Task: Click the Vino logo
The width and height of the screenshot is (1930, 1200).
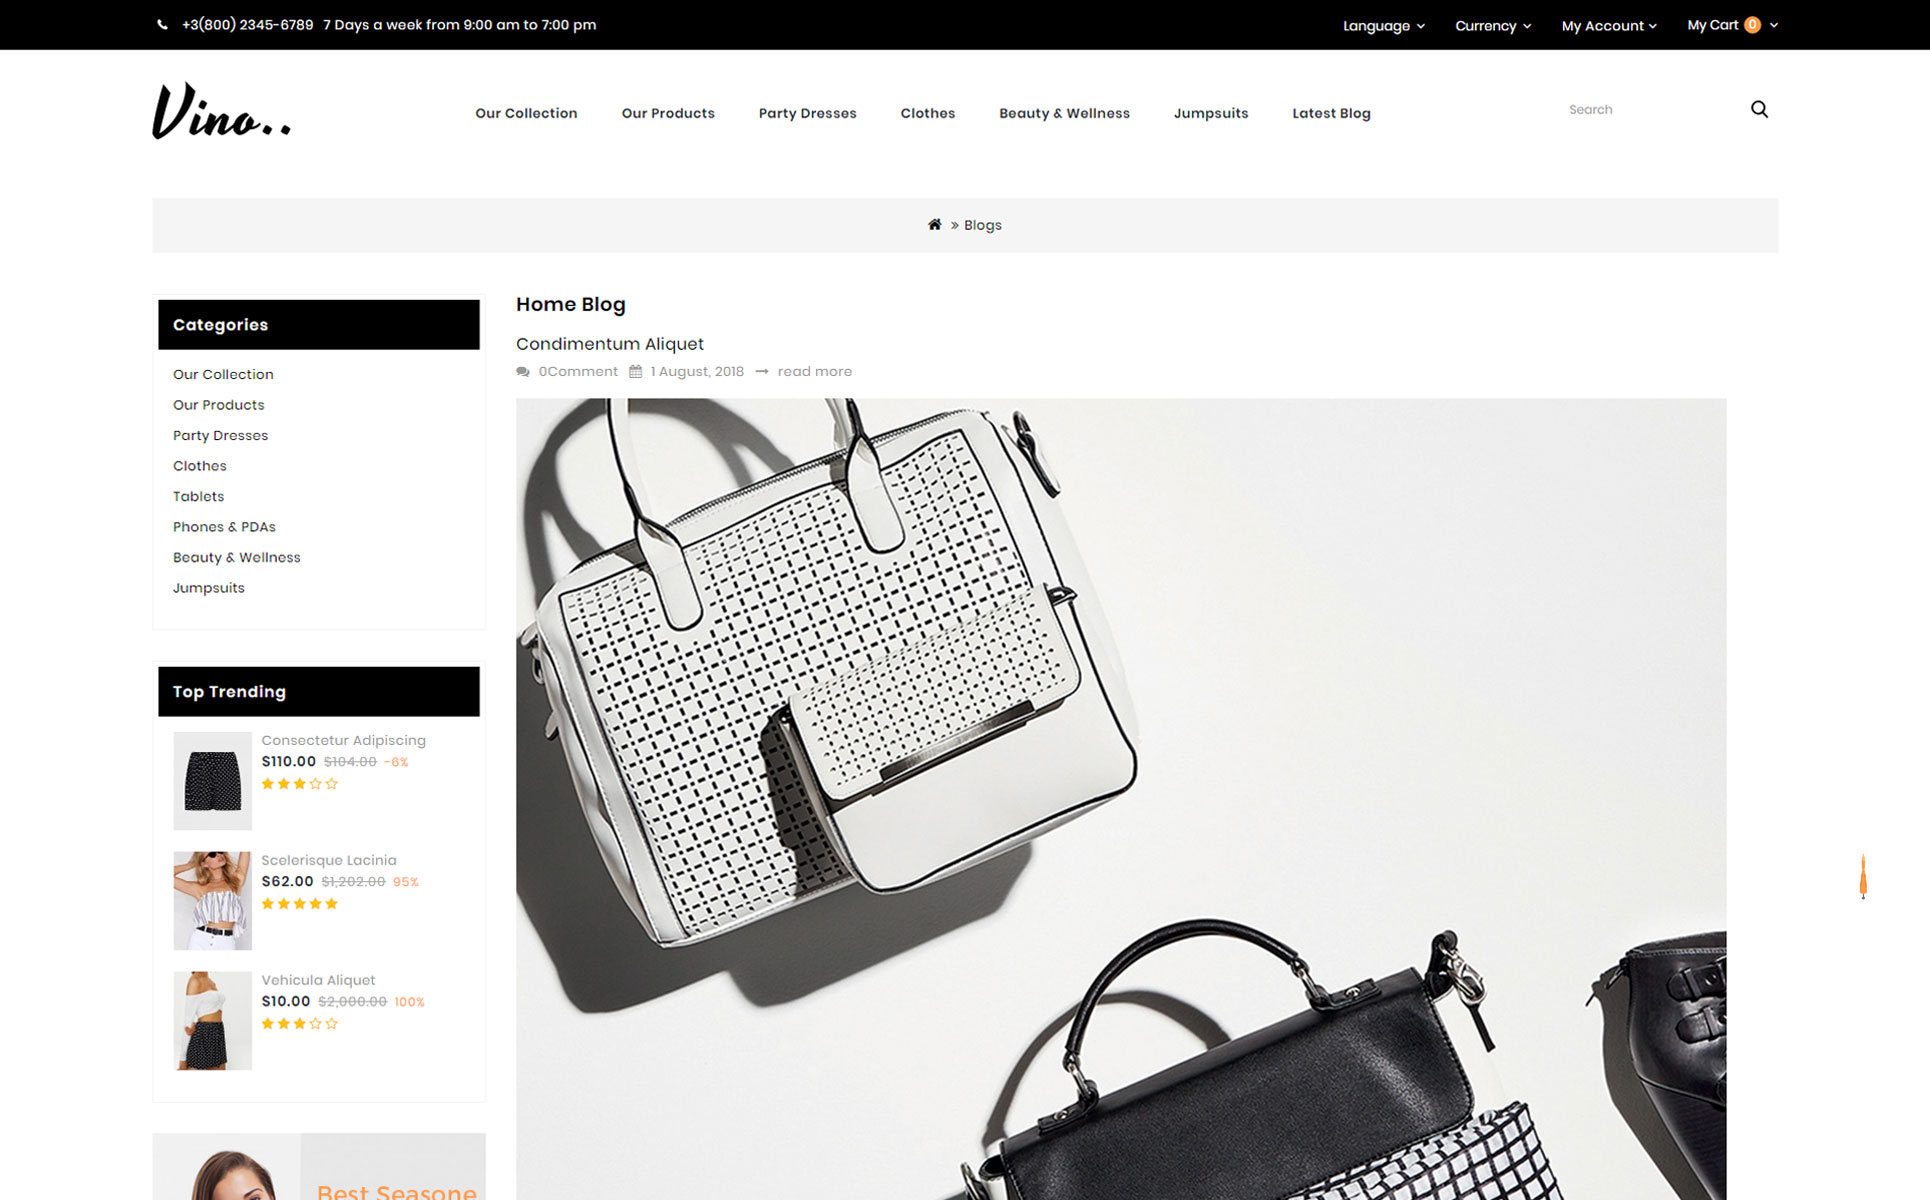Action: coord(222,111)
